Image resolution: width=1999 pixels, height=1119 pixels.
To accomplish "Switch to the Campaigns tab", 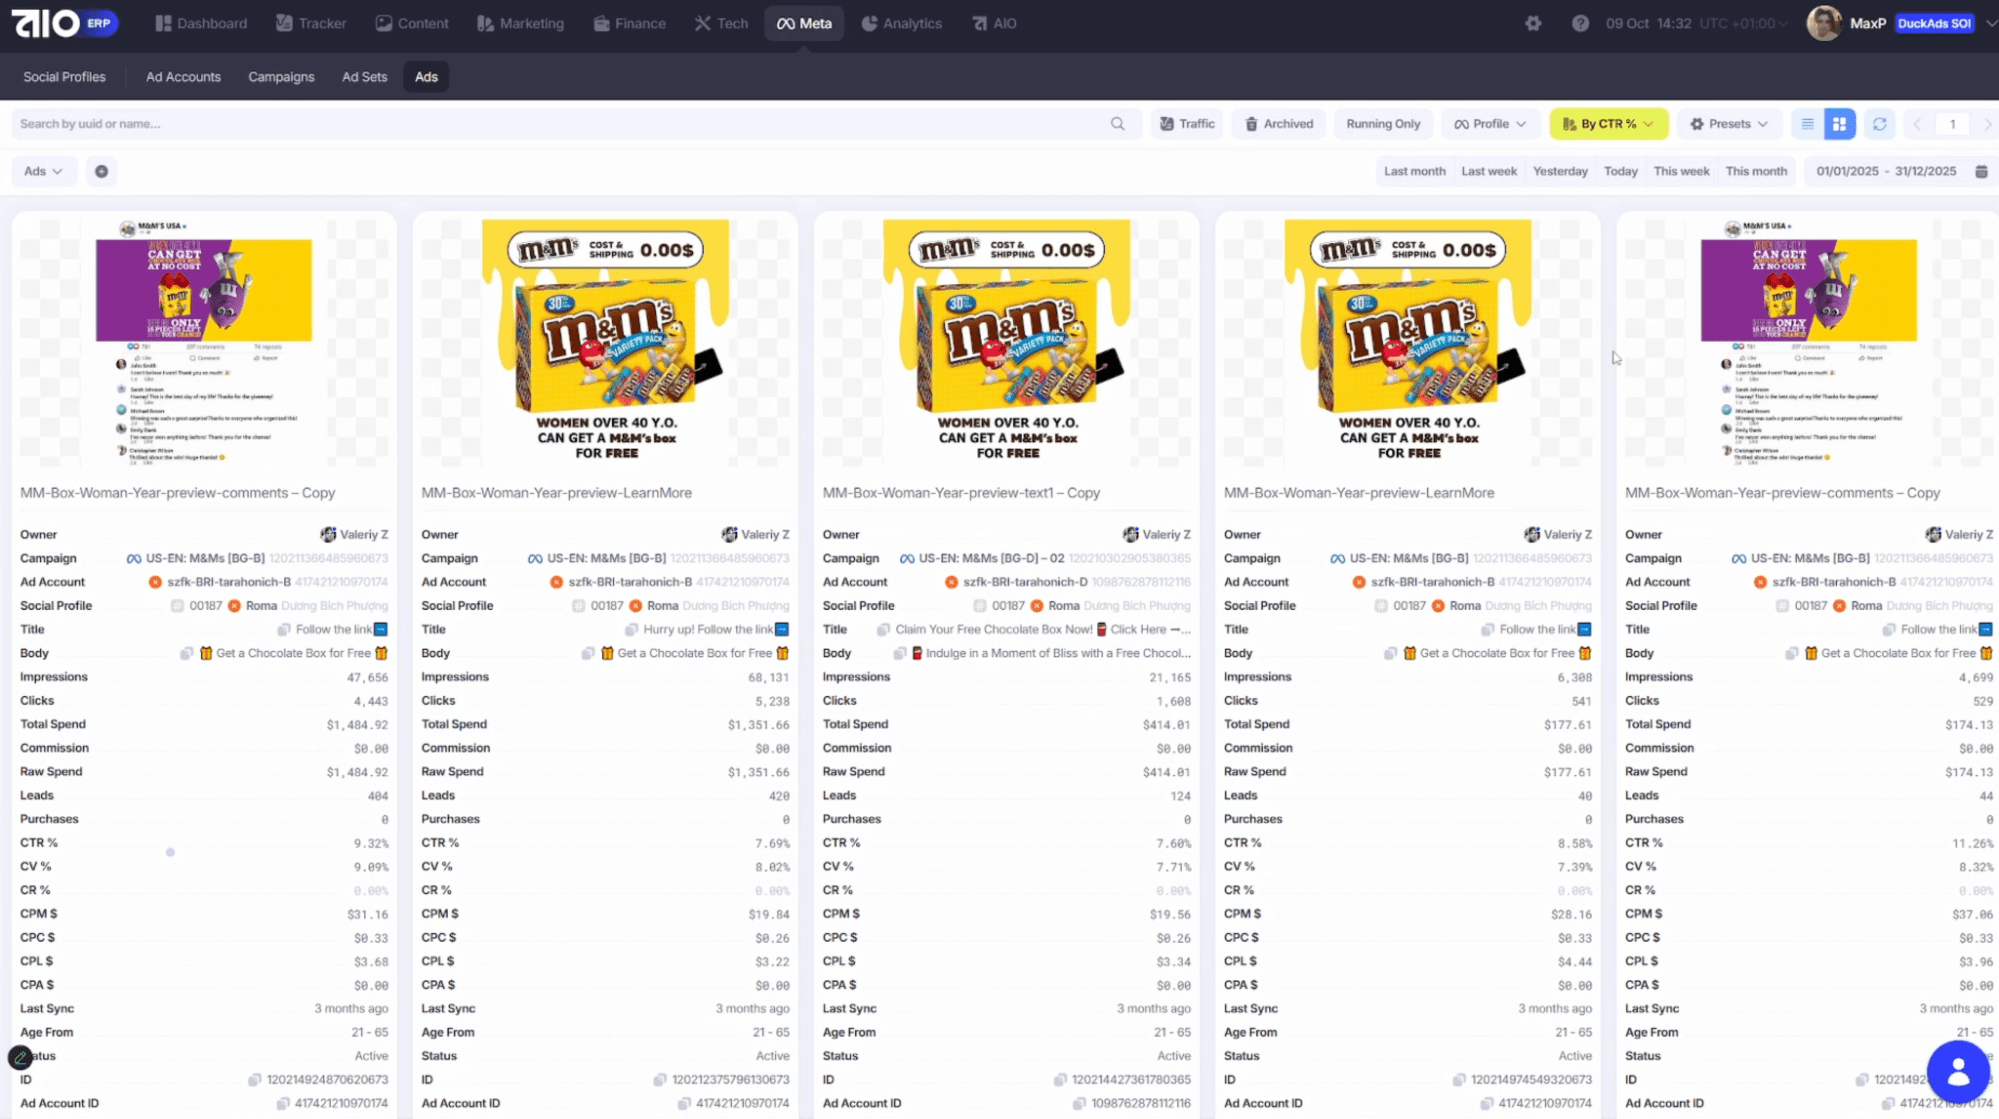I will point(281,77).
